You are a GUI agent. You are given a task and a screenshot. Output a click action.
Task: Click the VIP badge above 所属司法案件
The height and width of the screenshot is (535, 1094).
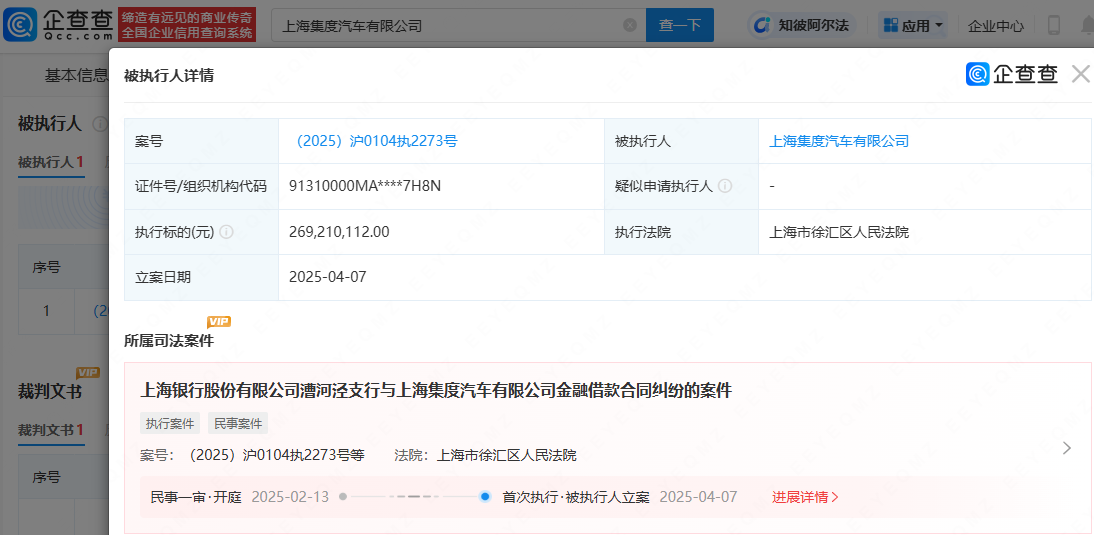click(218, 321)
